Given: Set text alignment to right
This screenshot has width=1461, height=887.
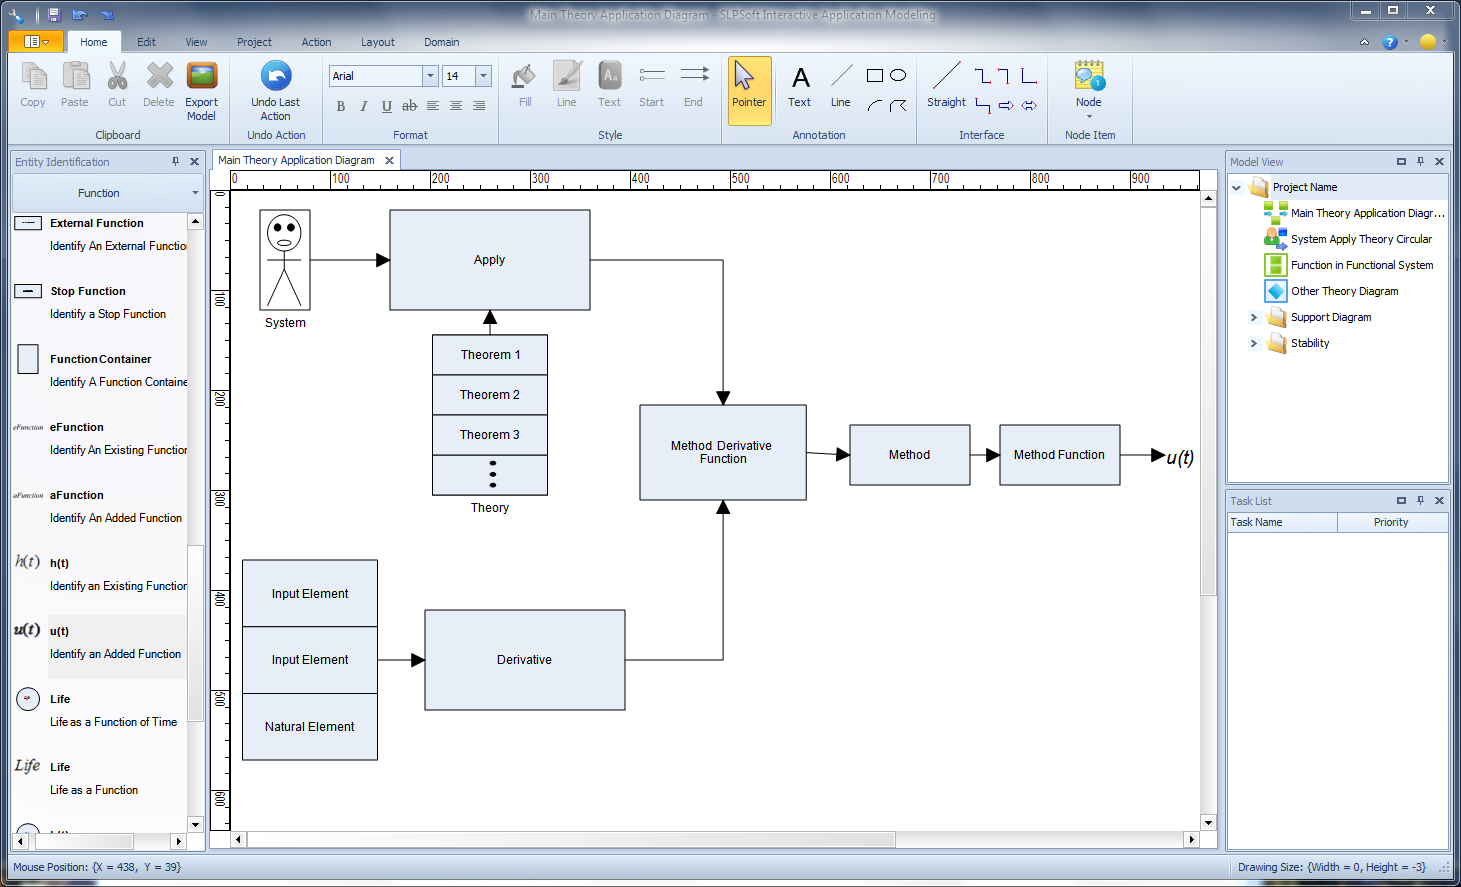Looking at the screenshot, I should coord(479,106).
